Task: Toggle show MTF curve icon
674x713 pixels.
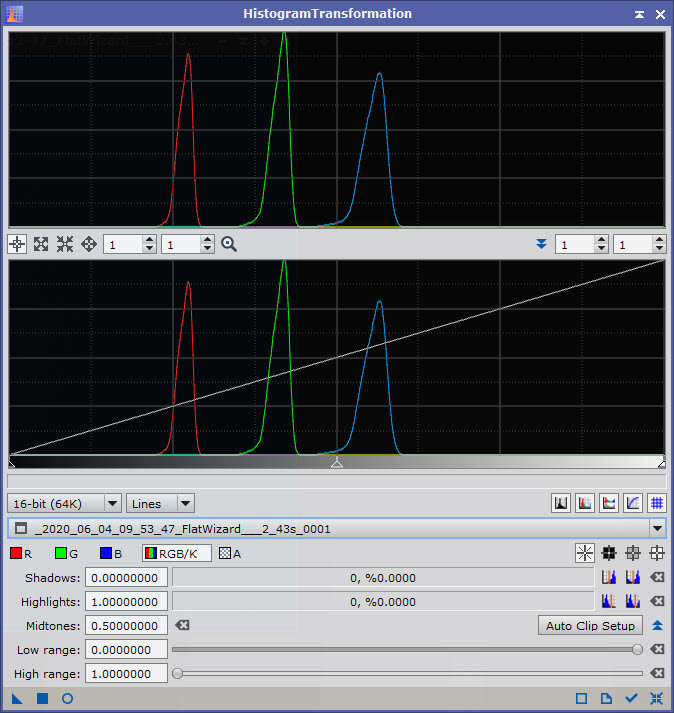Action: pos(633,503)
